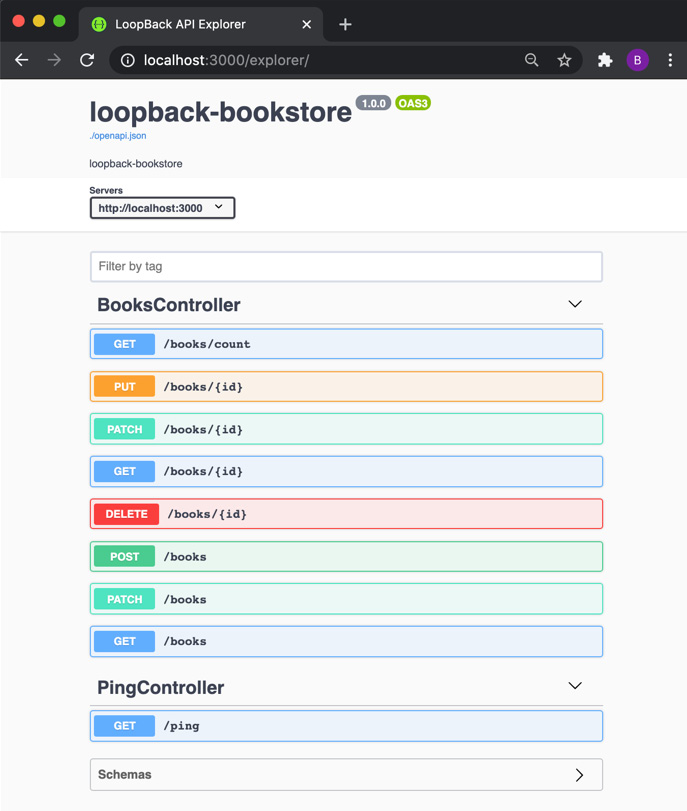The image size is (687, 811).
Task: Click the loopback-bookstore title
Action: 220,113
